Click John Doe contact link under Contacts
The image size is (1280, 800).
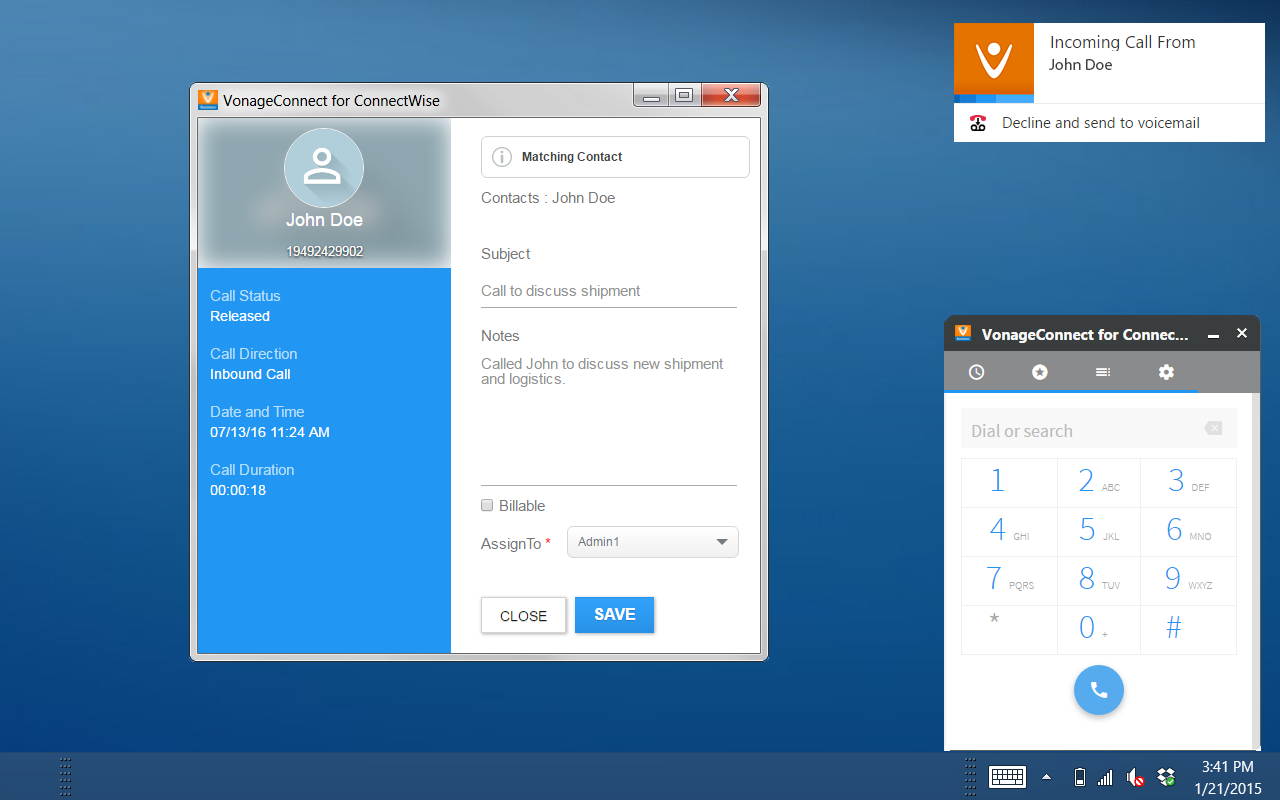(x=583, y=198)
